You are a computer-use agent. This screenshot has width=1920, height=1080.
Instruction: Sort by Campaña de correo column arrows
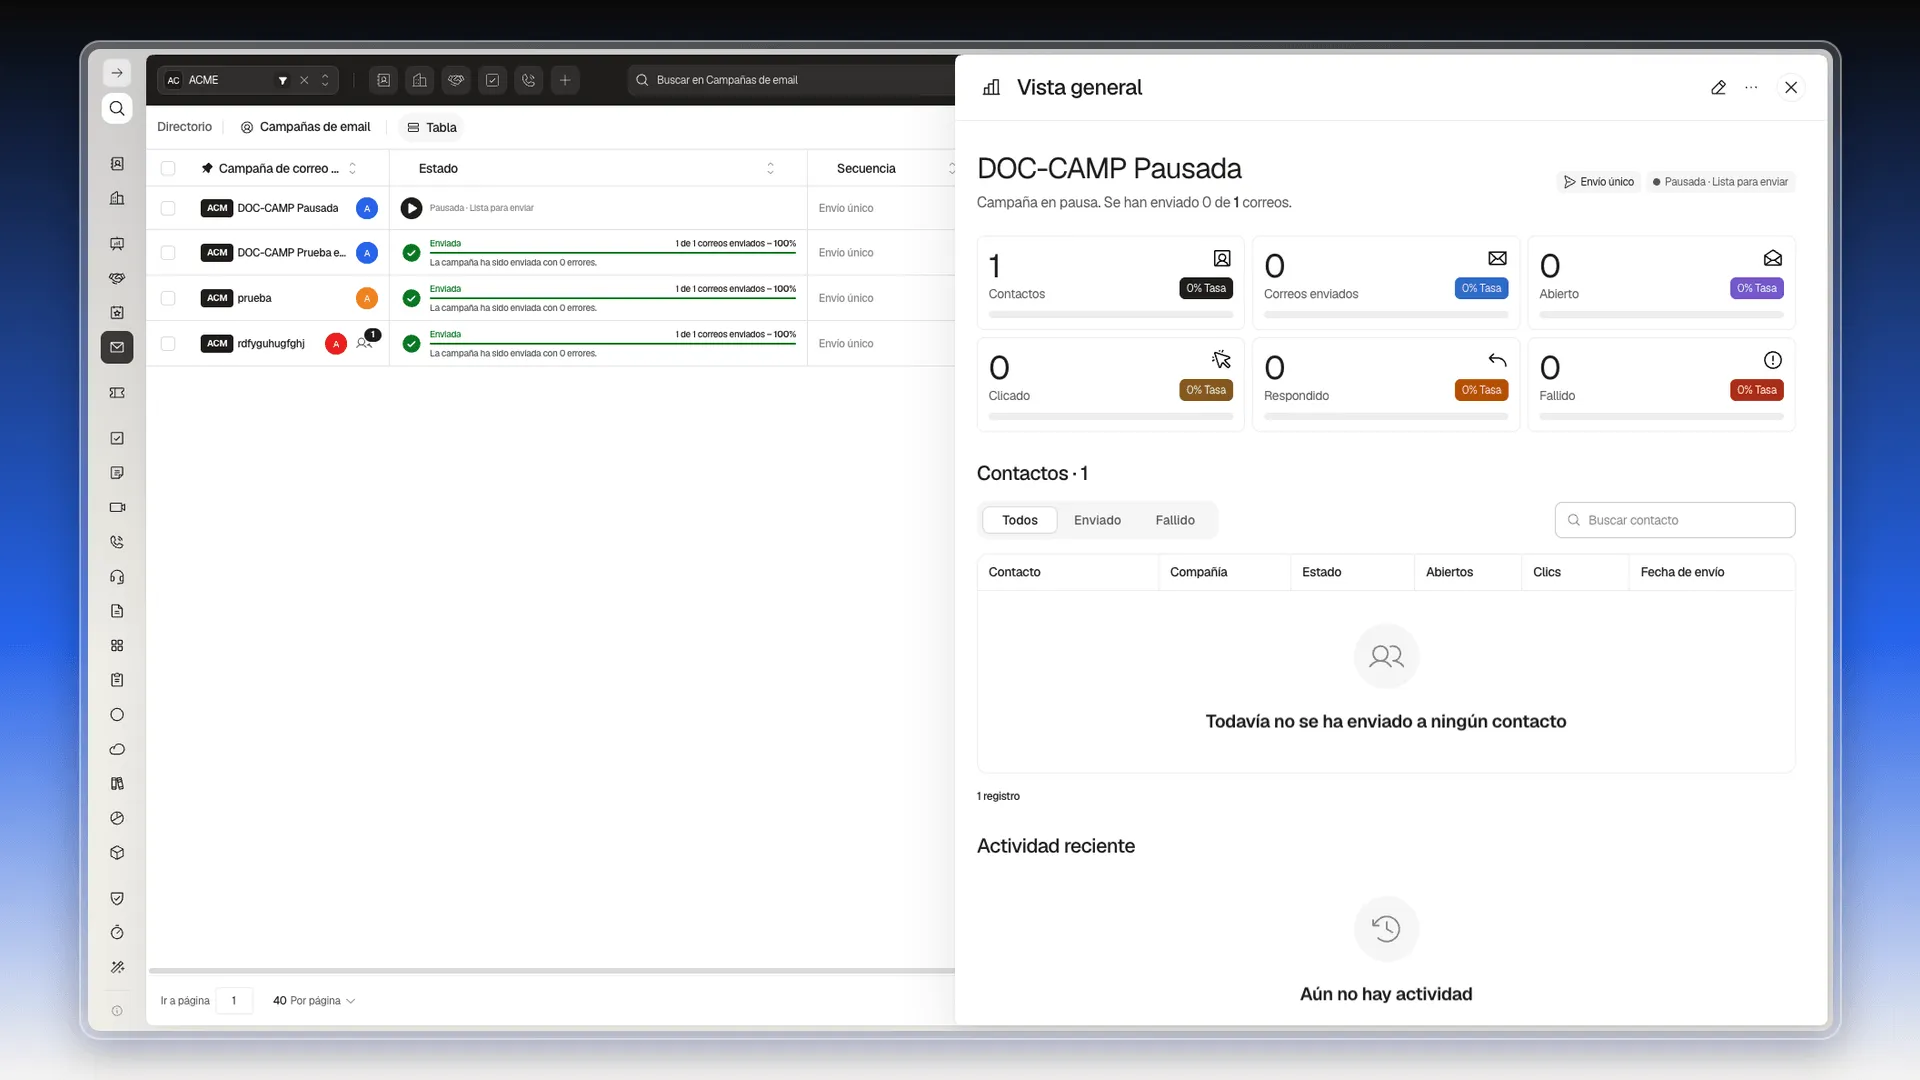tap(352, 169)
